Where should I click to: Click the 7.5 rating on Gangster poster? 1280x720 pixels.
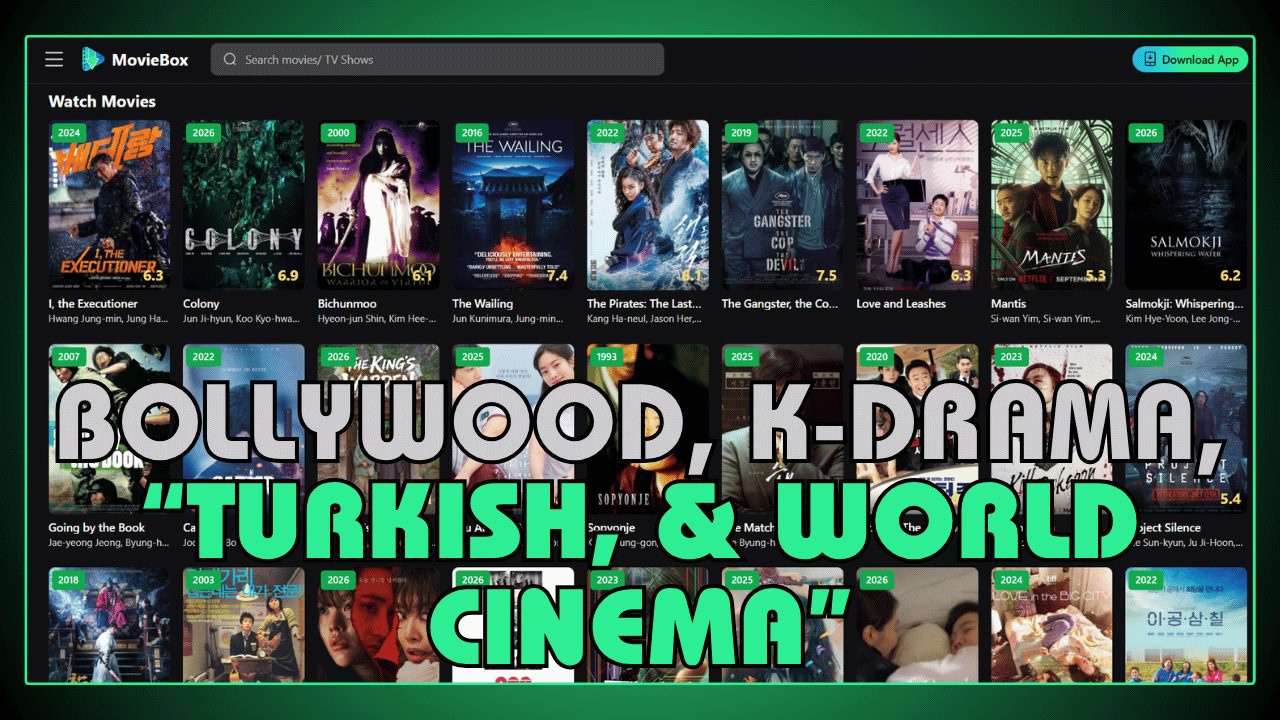tap(826, 275)
